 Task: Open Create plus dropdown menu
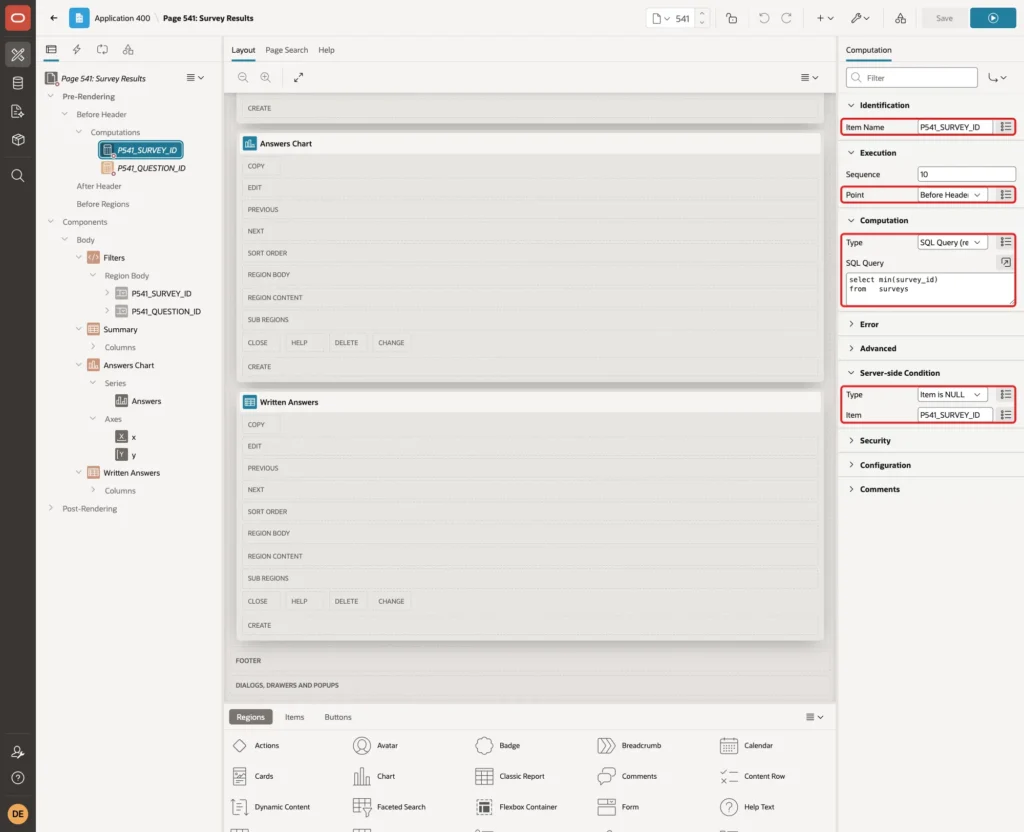[x=825, y=18]
